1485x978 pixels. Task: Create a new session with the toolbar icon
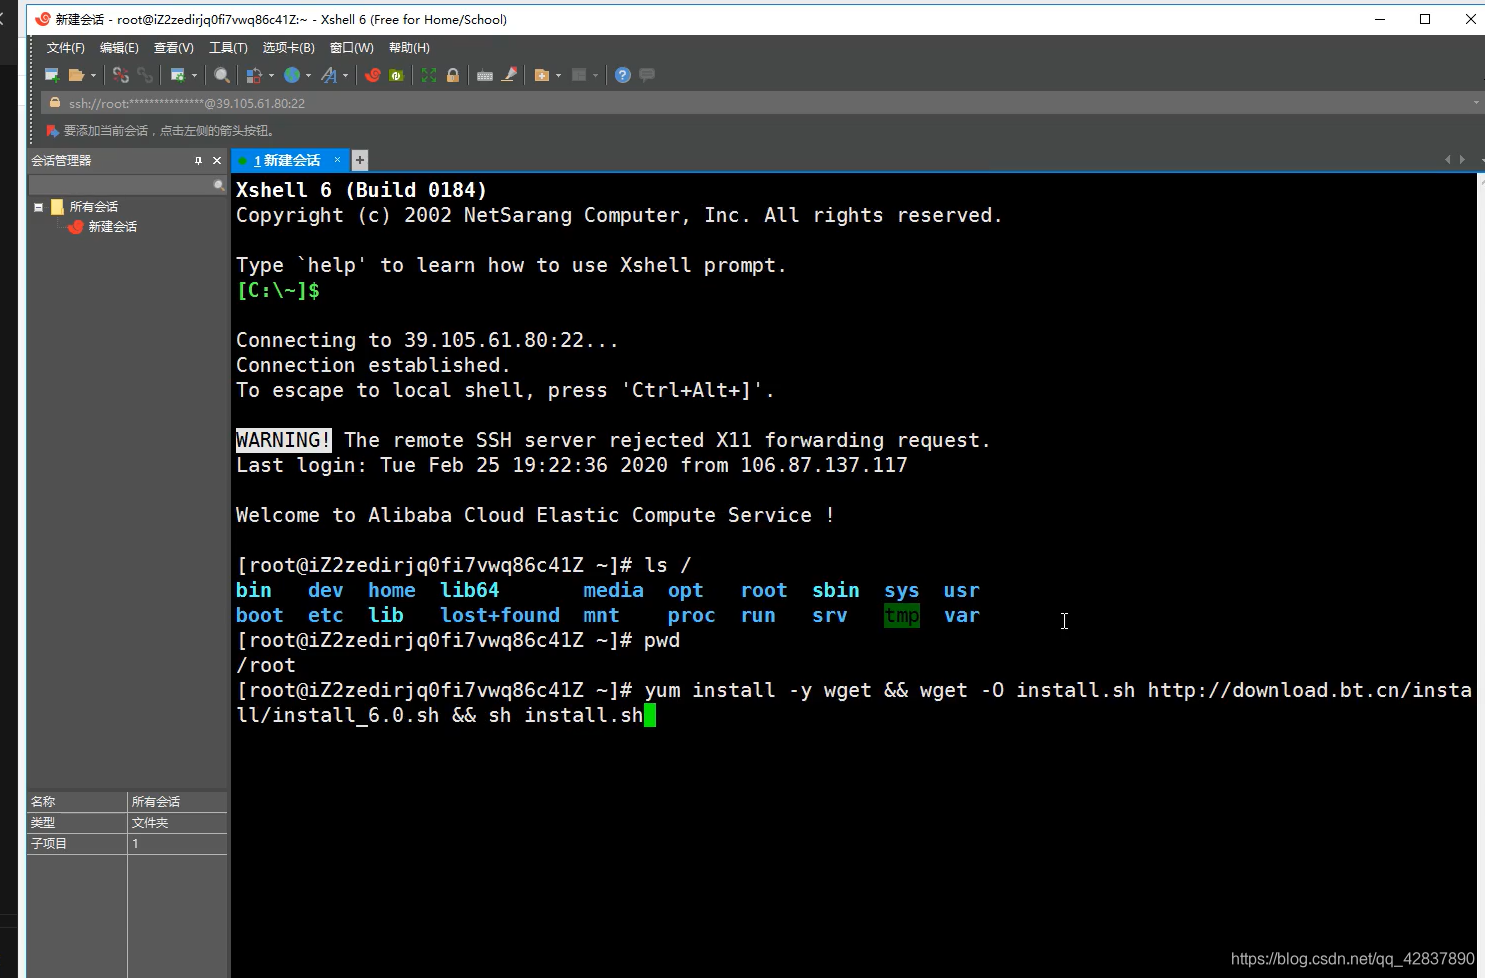click(x=52, y=75)
